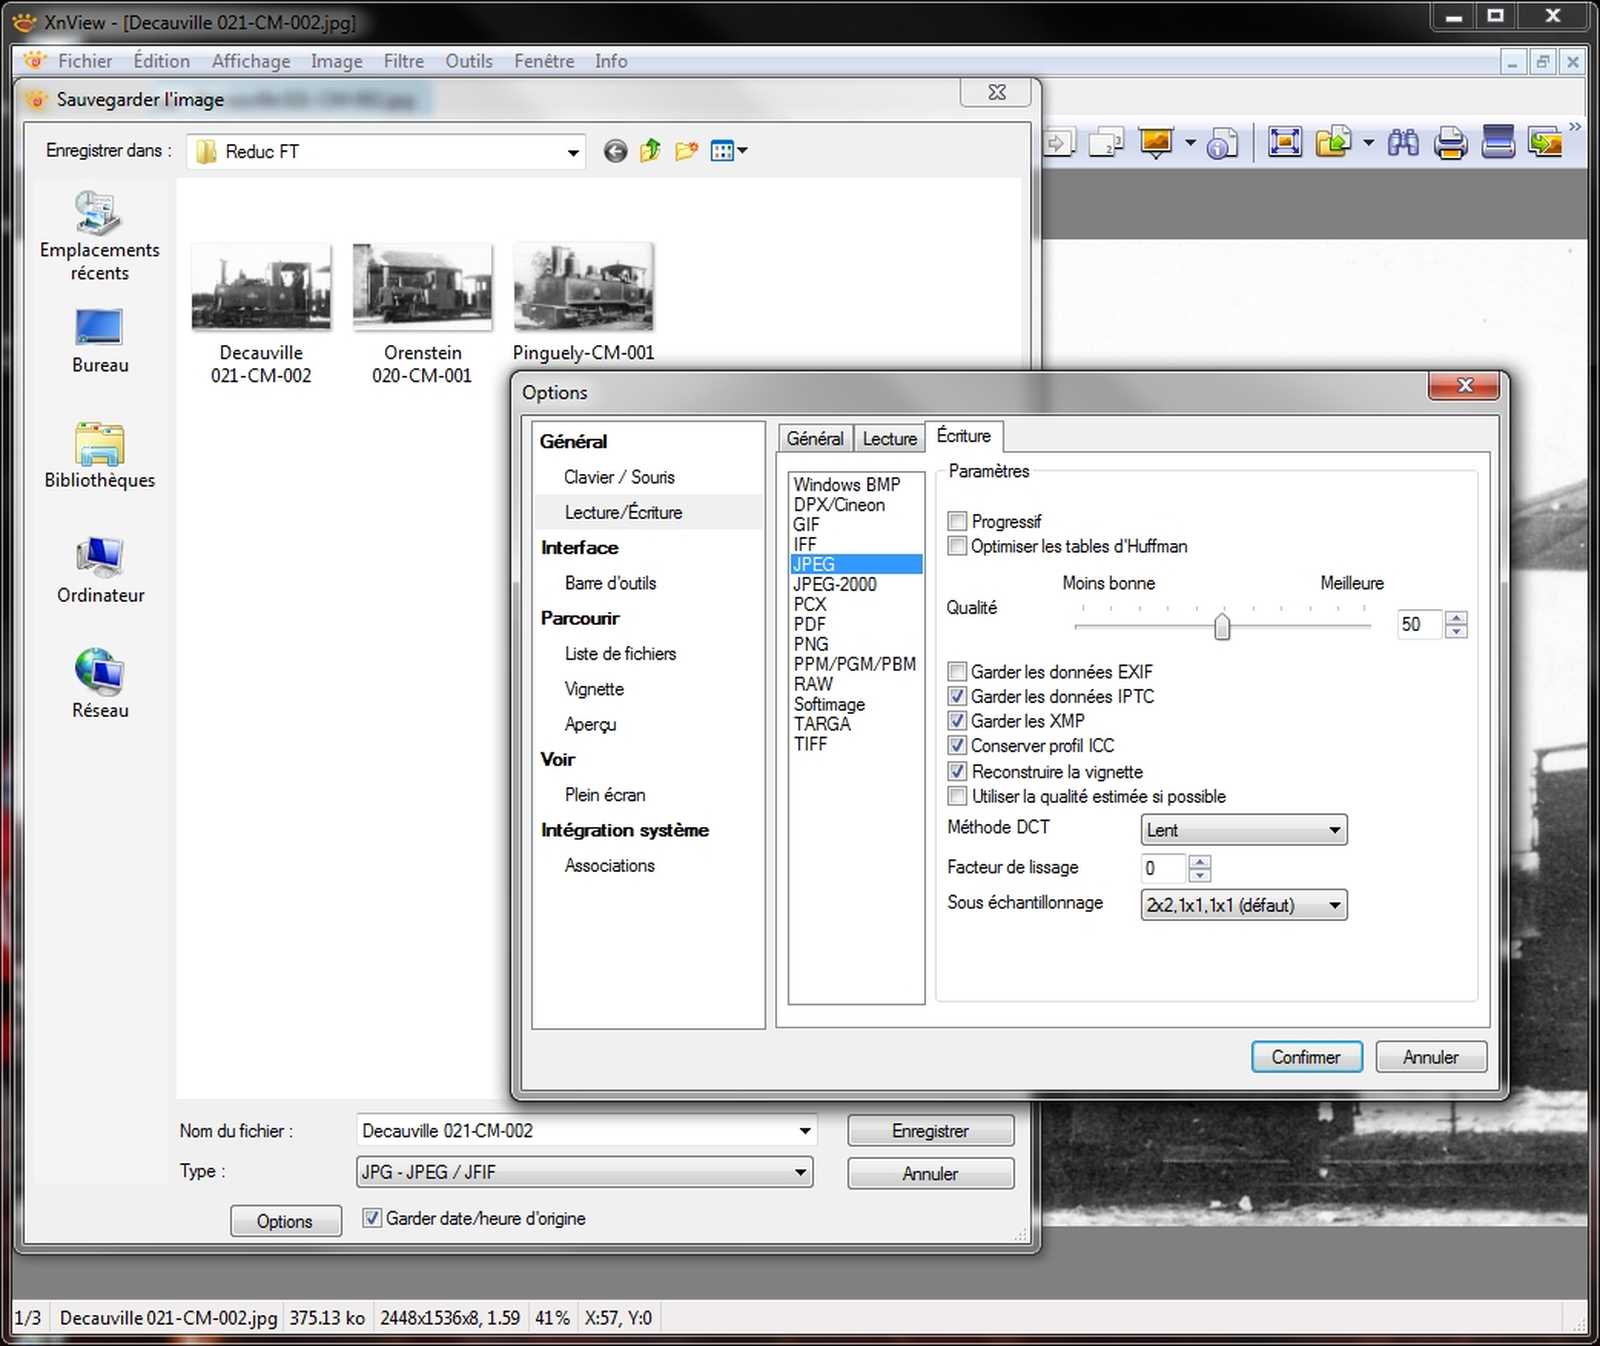Expand the toolbar overflow chevron
Viewport: 1600px width, 1346px height.
click(x=1575, y=127)
